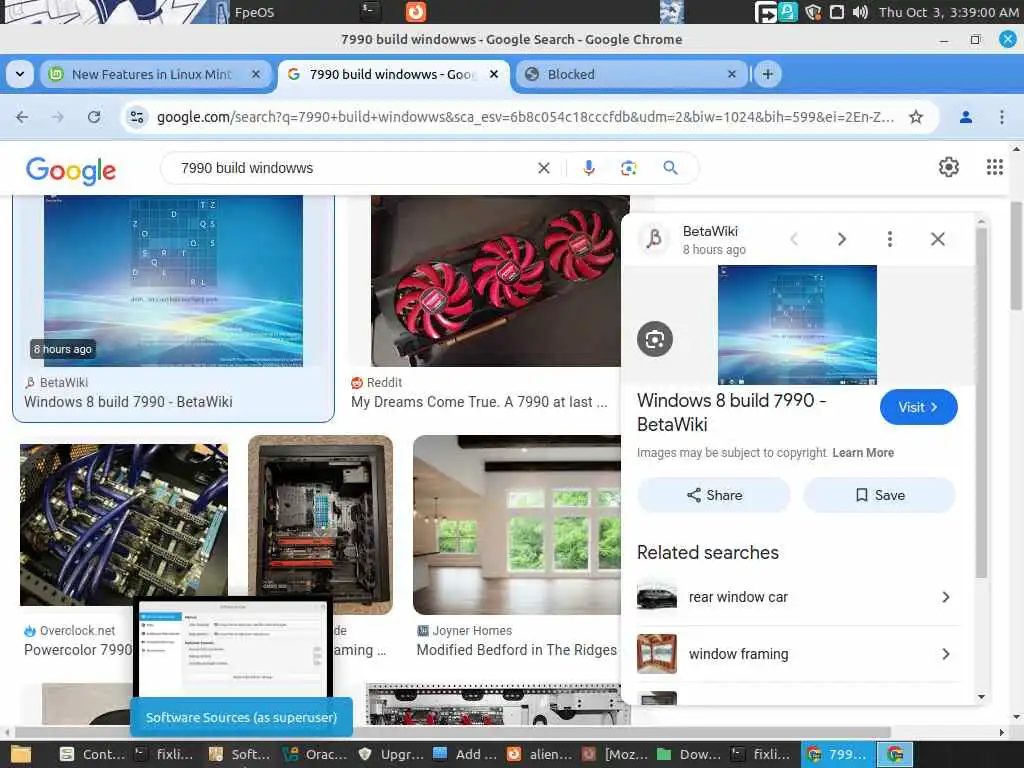Open preview panel three-dot options
Viewport: 1024px width, 768px height.
pyautogui.click(x=889, y=239)
